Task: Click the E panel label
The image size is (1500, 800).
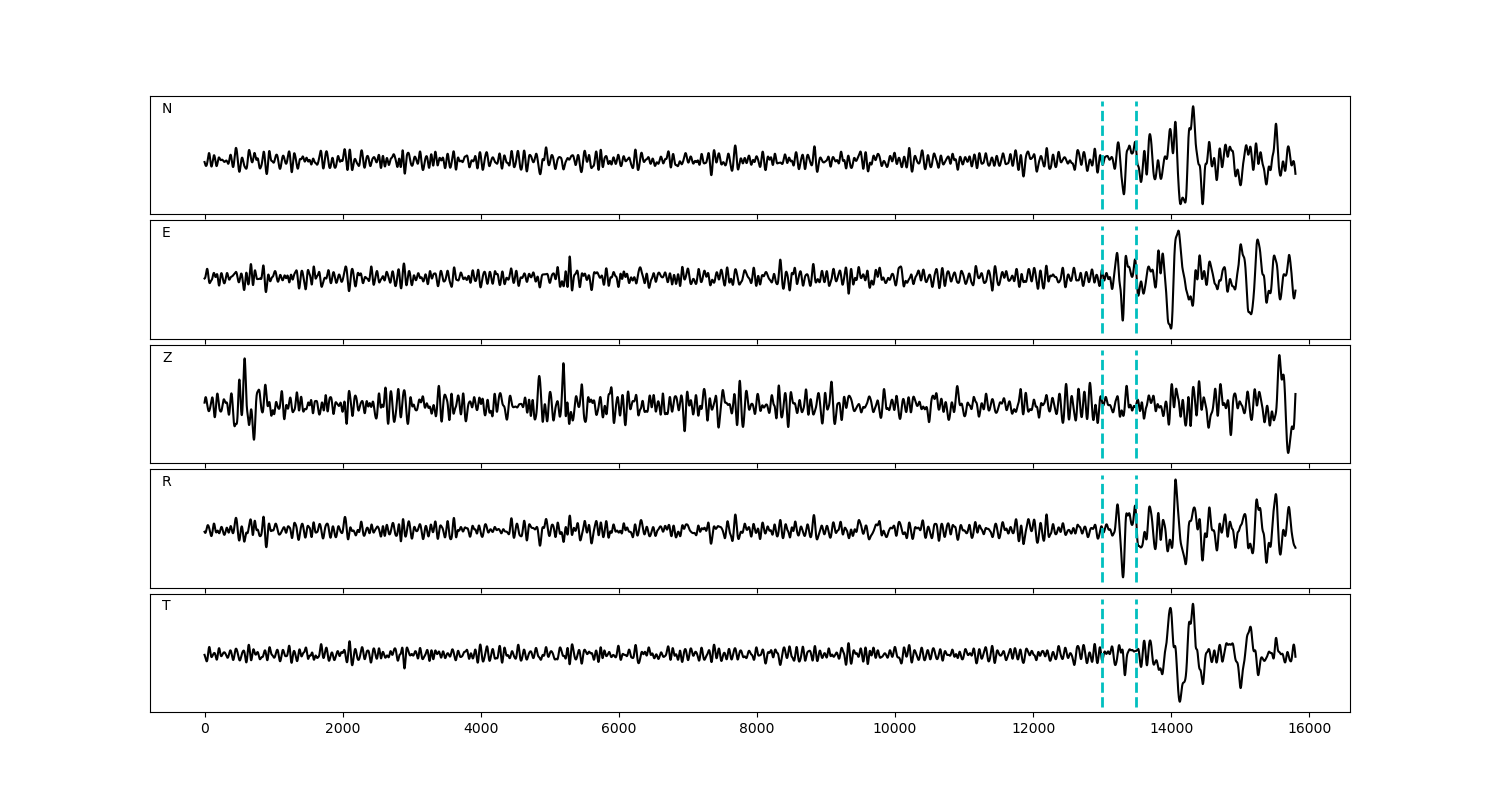Action: pos(166,233)
